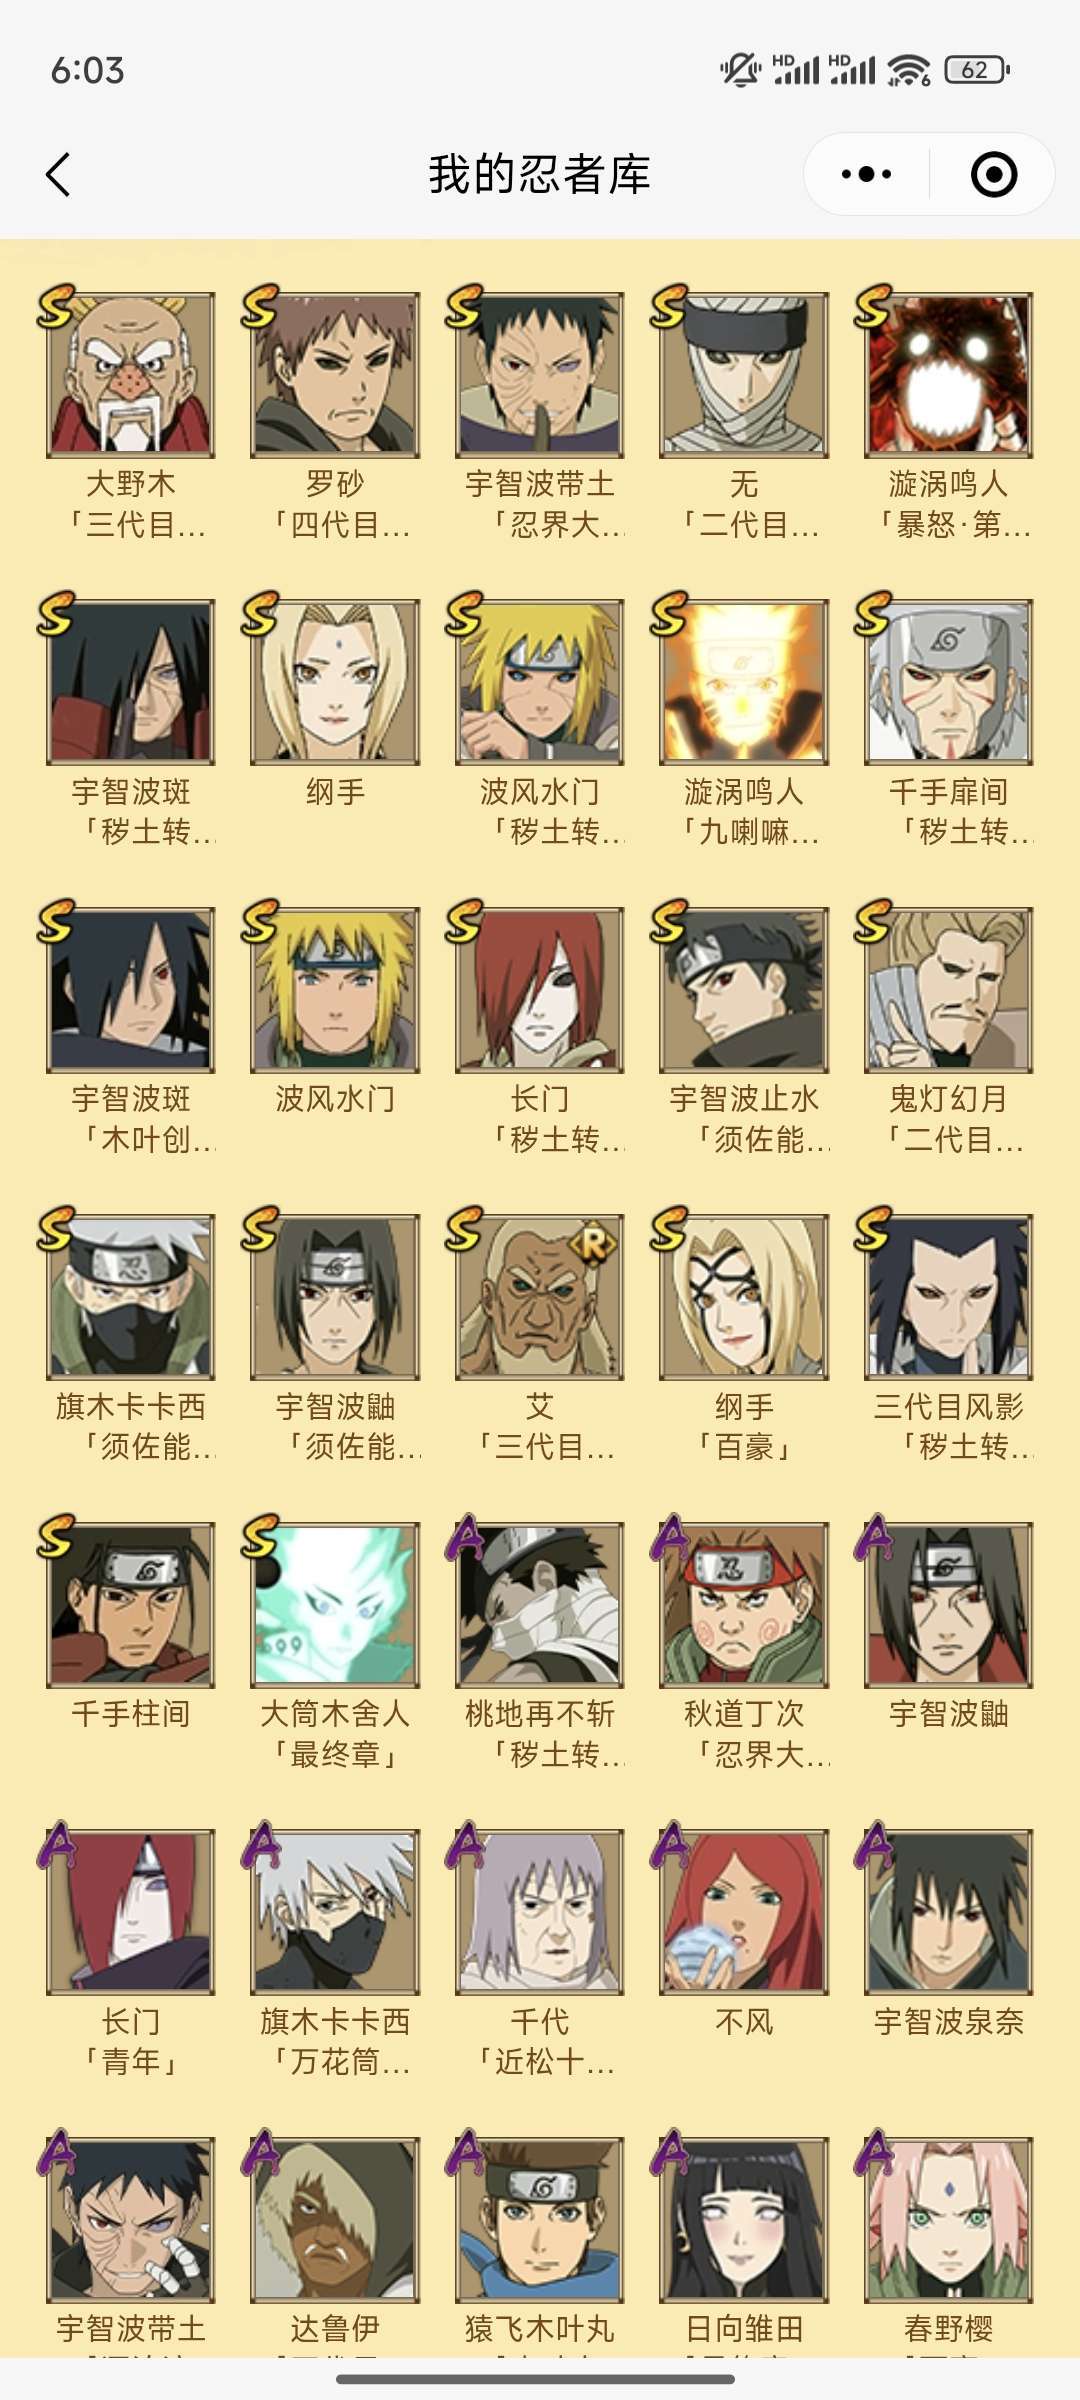The image size is (1080, 2400).
Task: Select the 千手柱间 ninja avatar
Action: point(131,1605)
